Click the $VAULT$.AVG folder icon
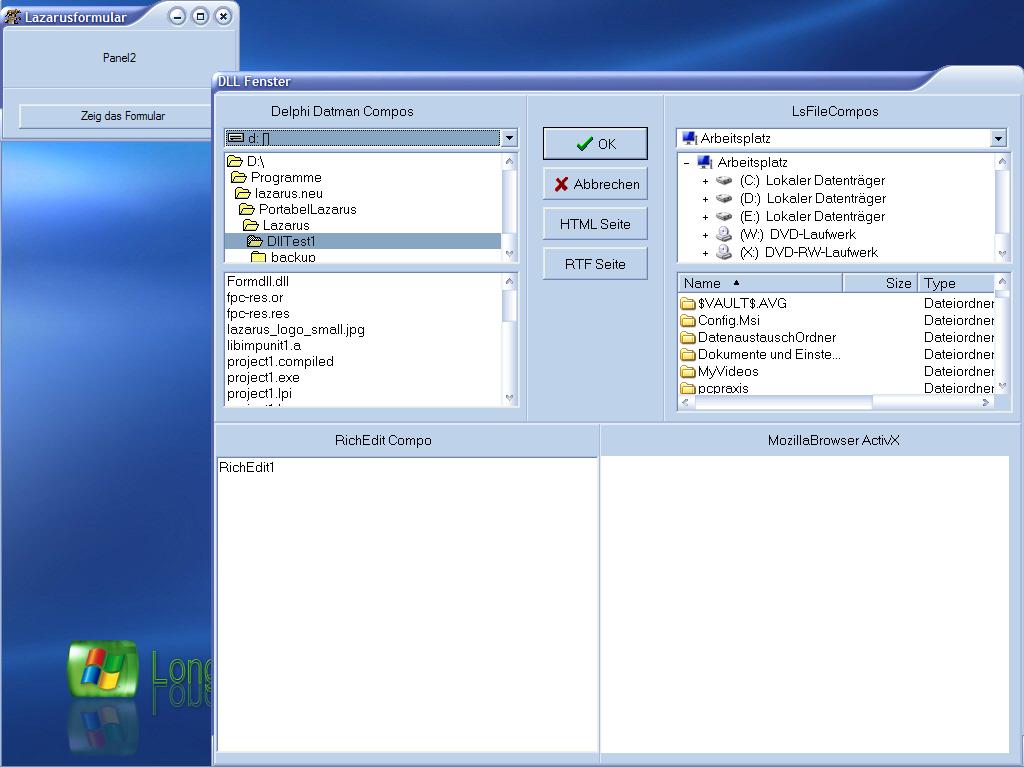 coord(688,304)
